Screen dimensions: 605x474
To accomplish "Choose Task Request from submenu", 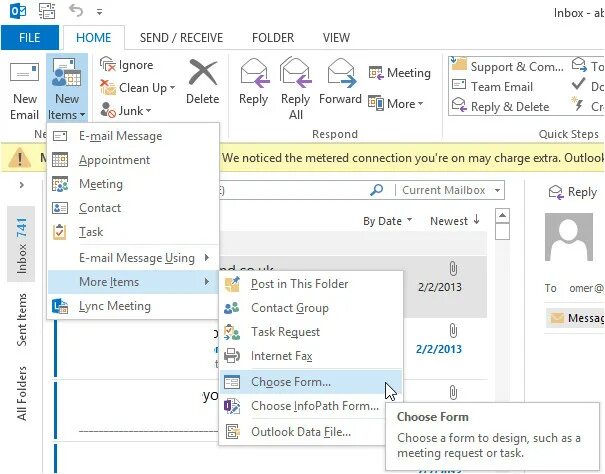I will pyautogui.click(x=311, y=332).
